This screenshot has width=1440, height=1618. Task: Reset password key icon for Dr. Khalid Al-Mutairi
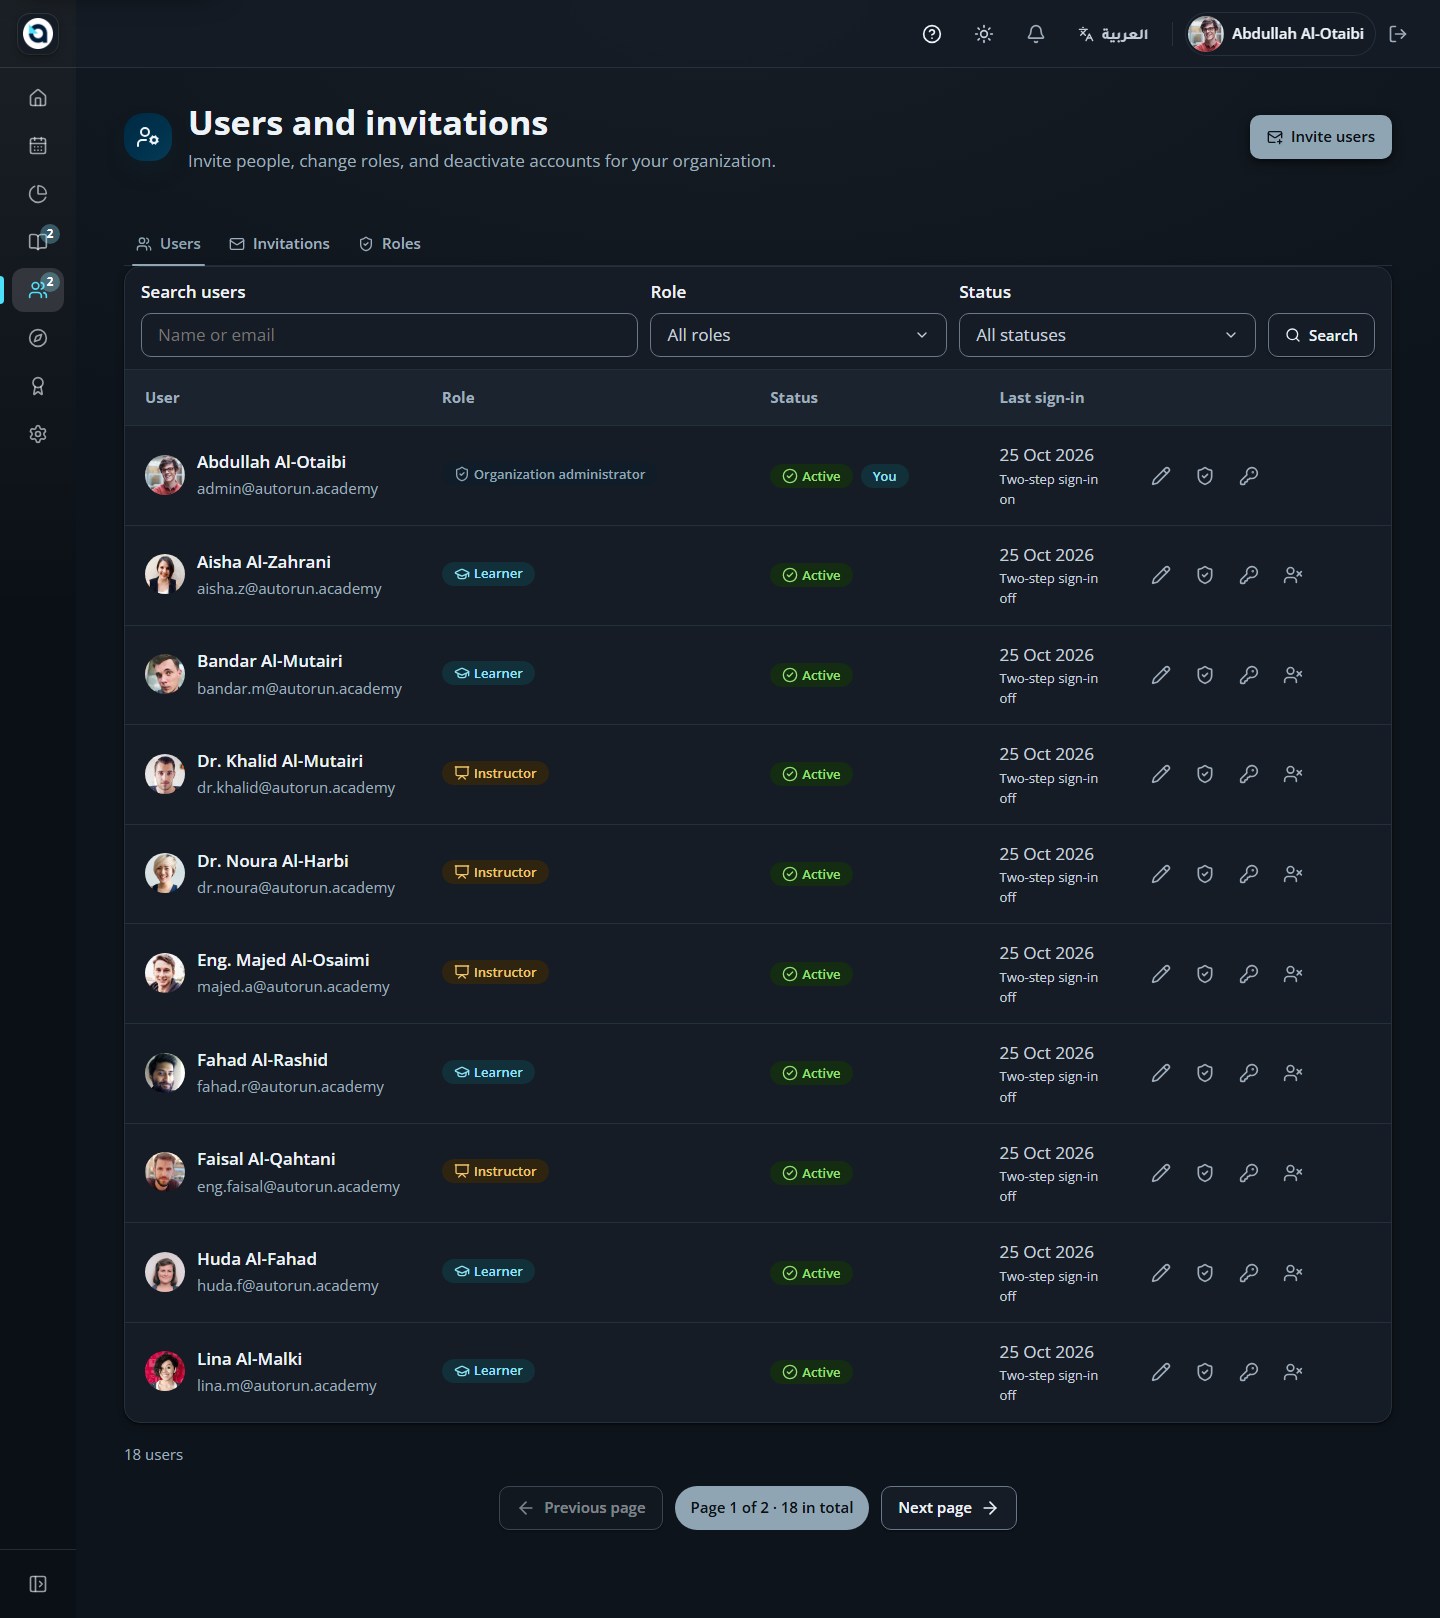pos(1249,774)
